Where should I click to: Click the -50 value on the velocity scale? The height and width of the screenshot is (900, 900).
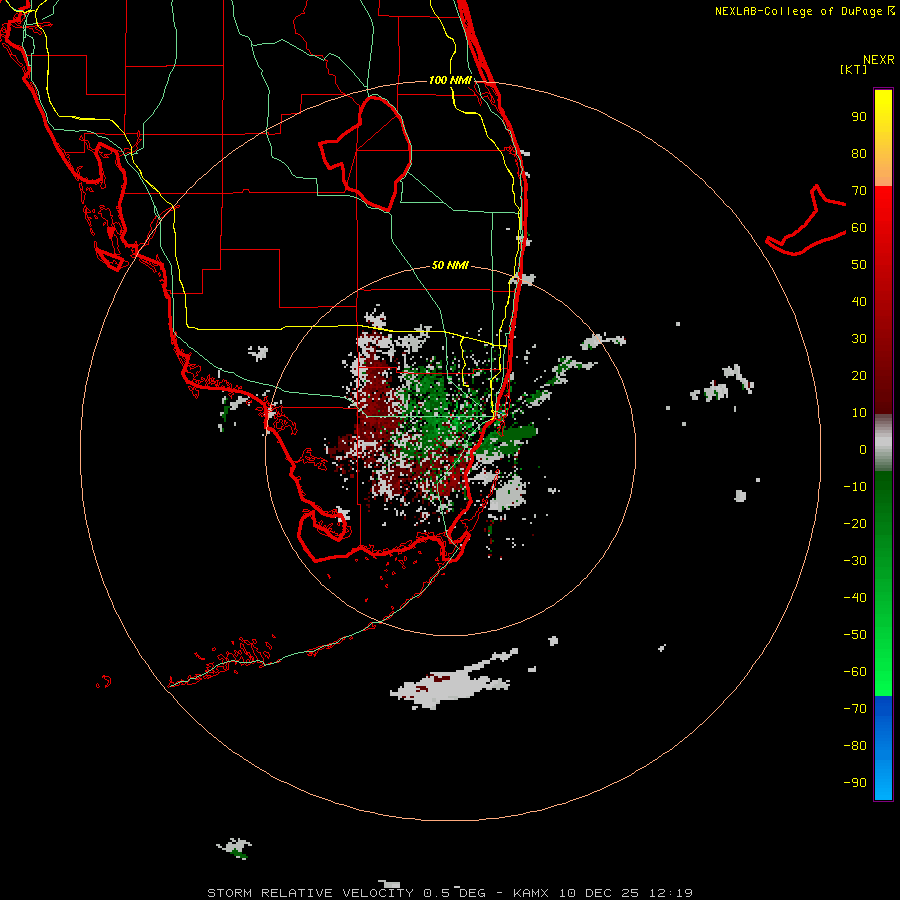point(855,635)
